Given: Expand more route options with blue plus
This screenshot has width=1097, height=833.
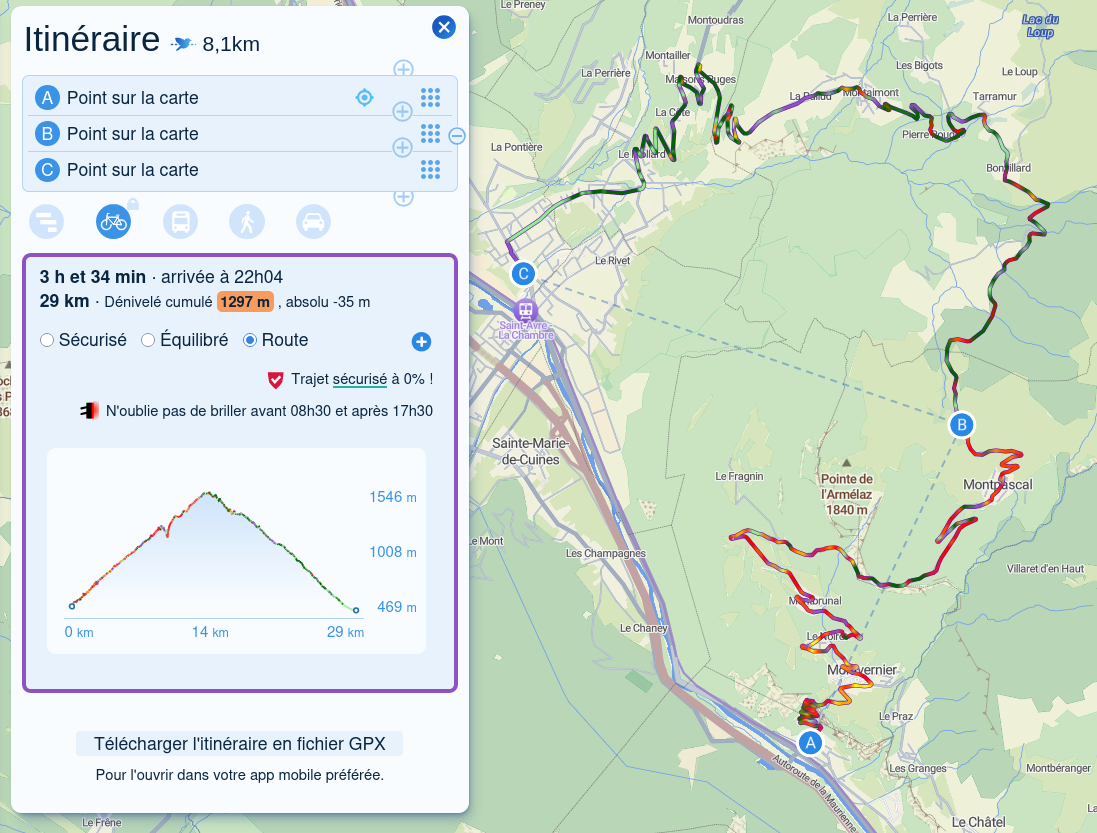Looking at the screenshot, I should coord(421,342).
